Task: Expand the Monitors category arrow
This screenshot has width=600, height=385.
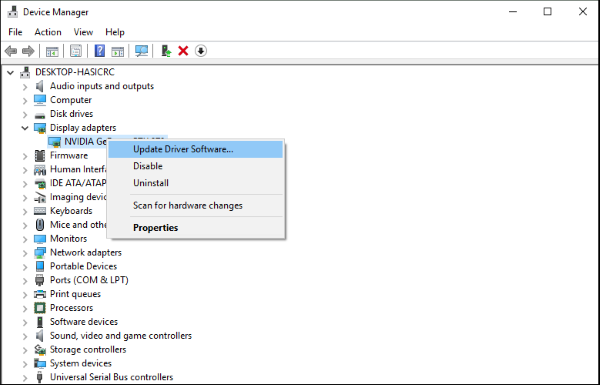Action: (x=25, y=239)
